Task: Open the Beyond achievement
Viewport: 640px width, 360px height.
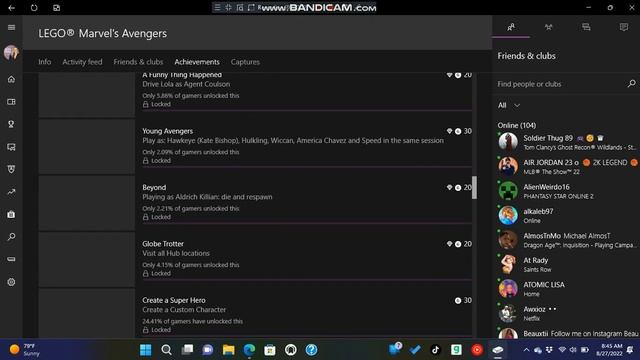Action: pyautogui.click(x=255, y=203)
